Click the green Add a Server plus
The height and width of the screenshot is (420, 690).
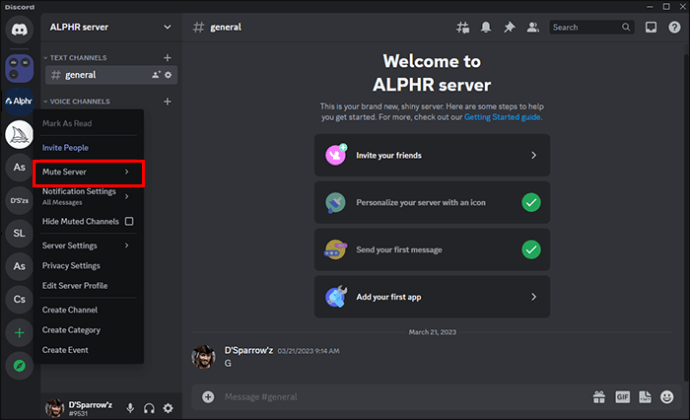tap(19, 333)
